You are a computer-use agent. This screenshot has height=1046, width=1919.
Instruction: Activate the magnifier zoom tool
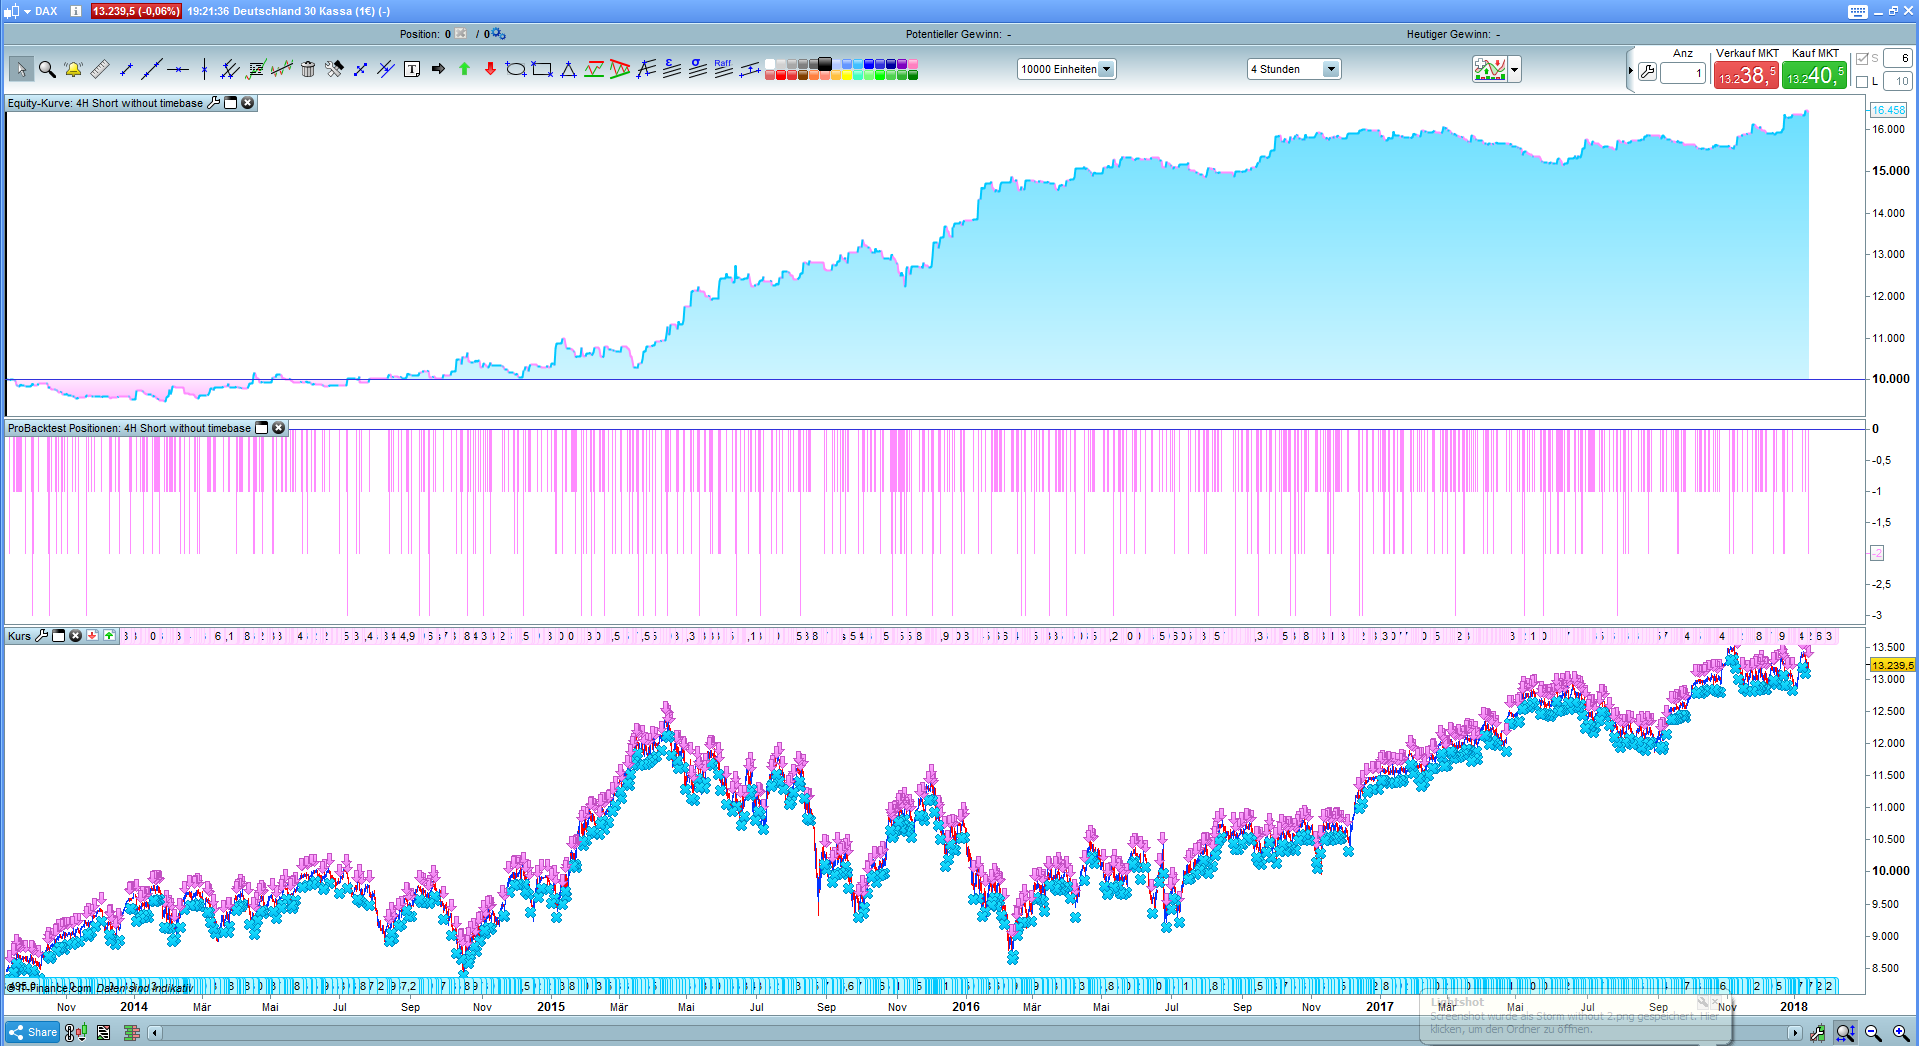47,69
